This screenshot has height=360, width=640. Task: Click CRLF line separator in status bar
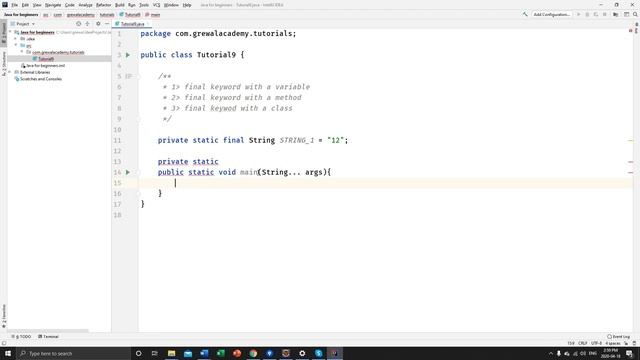tap(582, 343)
